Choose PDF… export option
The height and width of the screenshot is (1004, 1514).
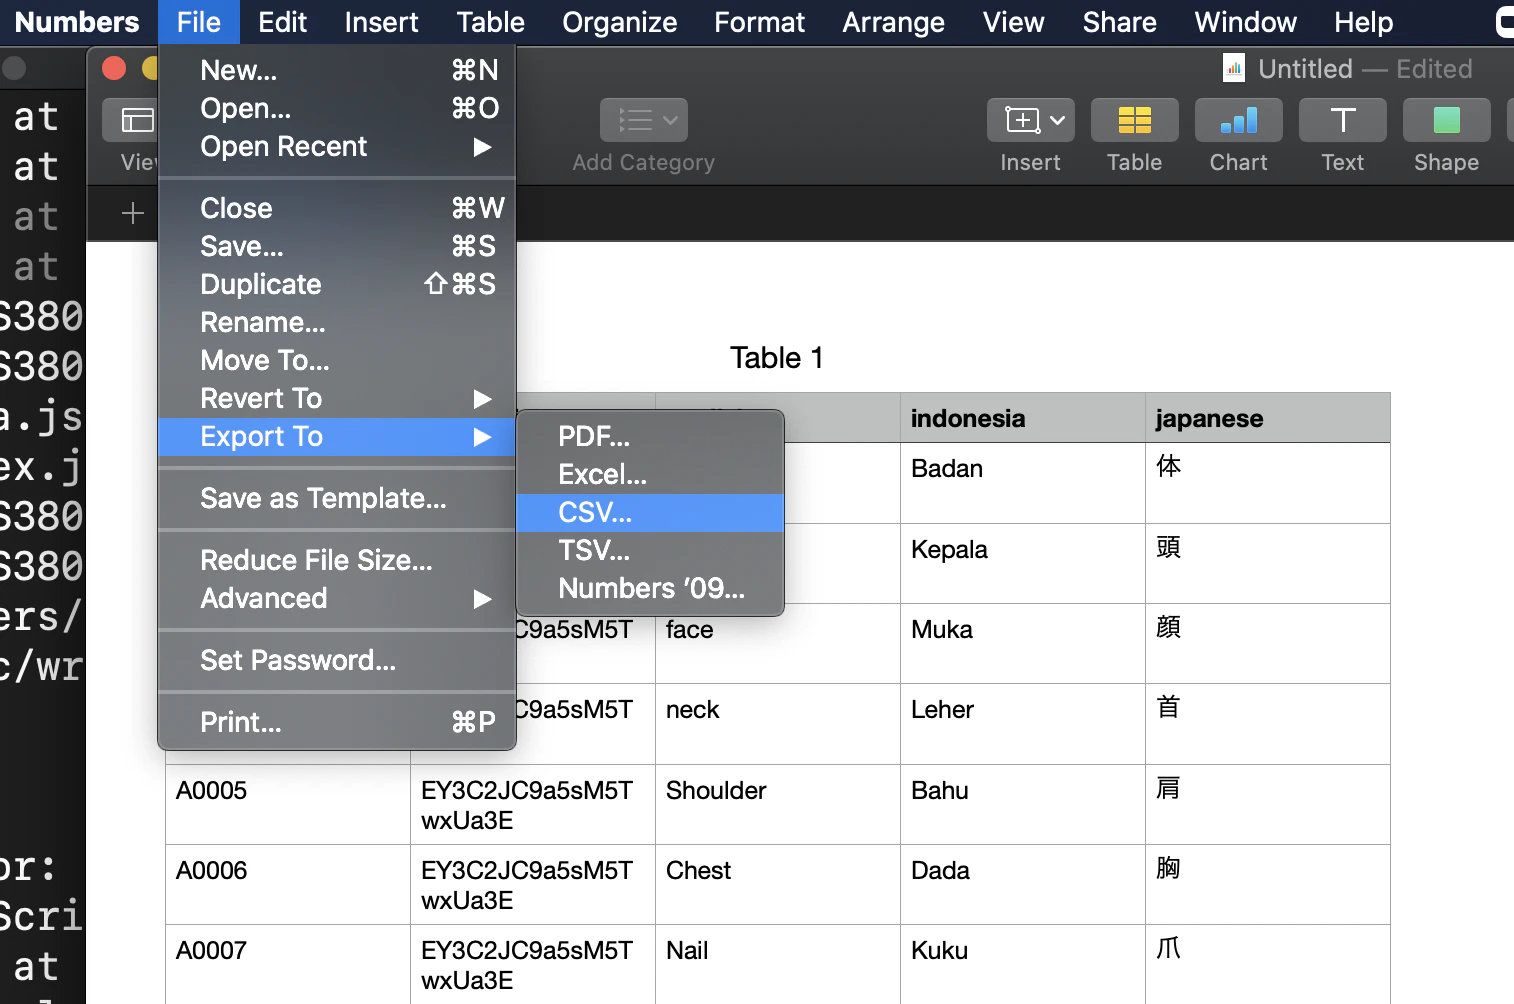pos(650,436)
